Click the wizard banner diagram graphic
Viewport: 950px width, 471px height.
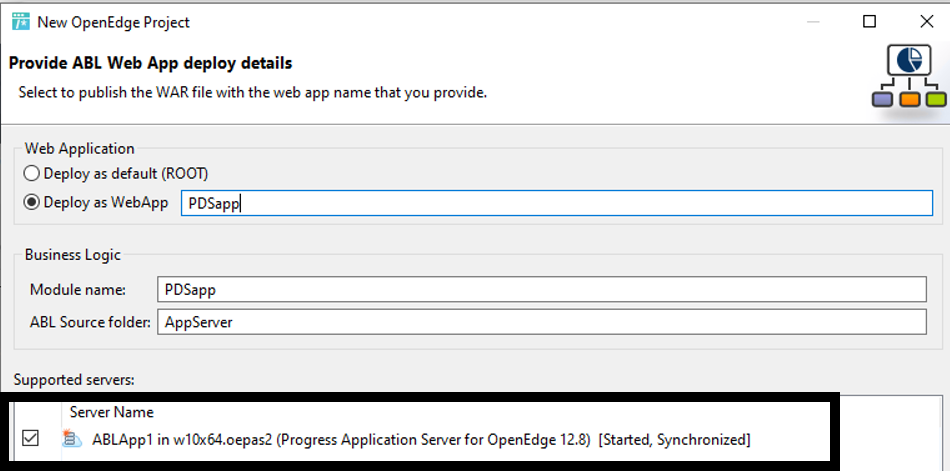(x=909, y=77)
